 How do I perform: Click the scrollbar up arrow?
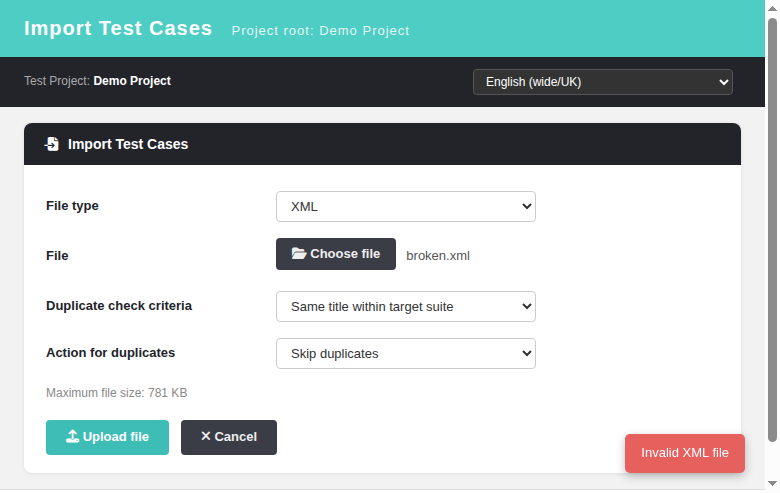tap(772, 8)
